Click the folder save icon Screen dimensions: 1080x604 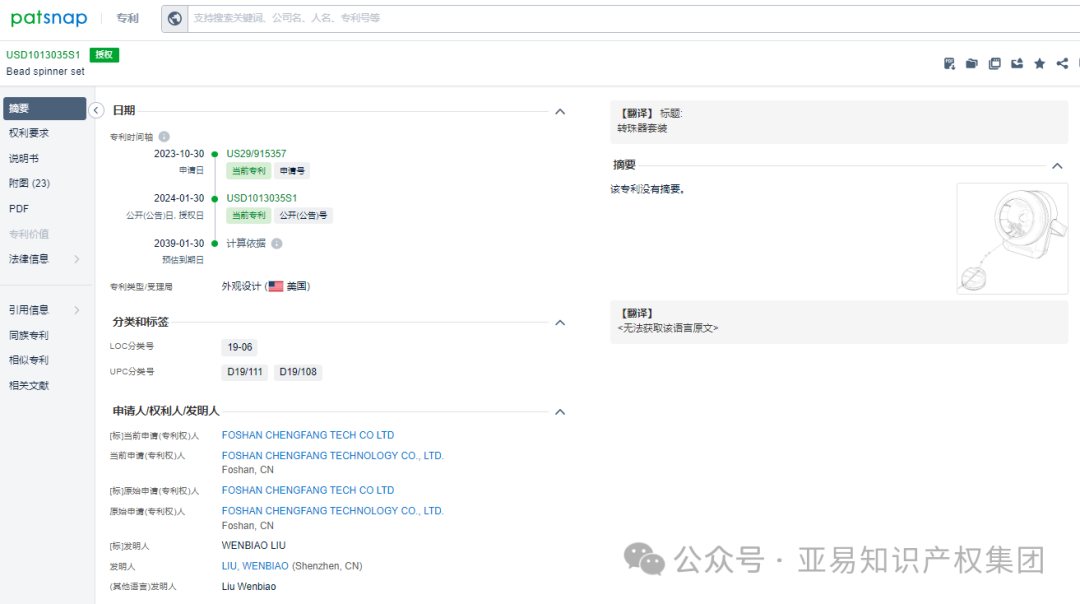coord(972,63)
